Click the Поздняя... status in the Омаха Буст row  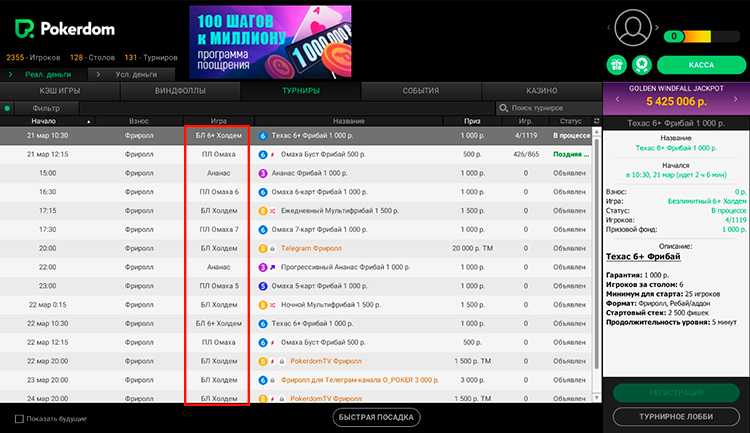tap(571, 155)
